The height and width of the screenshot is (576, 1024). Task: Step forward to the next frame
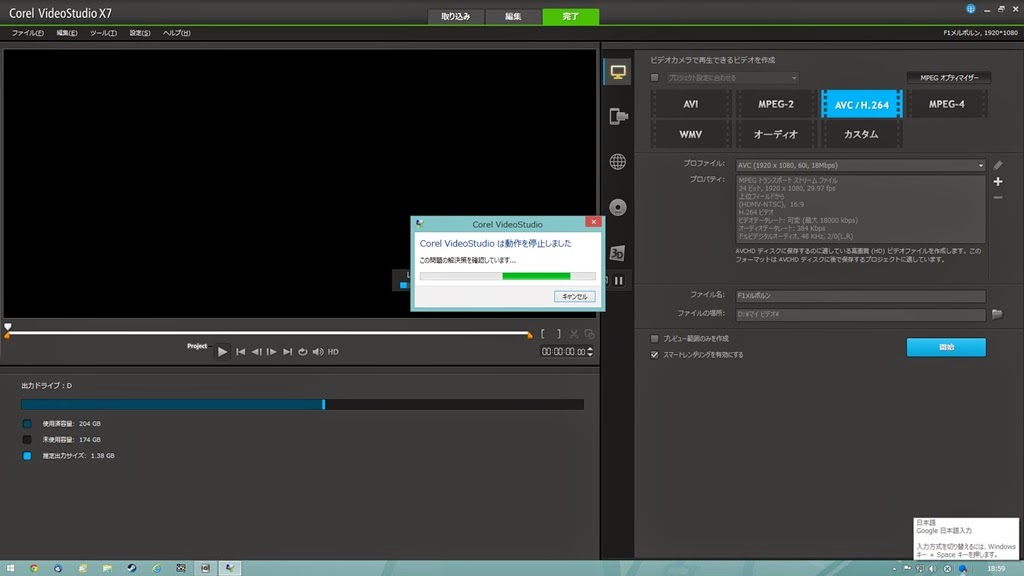click(x=272, y=352)
